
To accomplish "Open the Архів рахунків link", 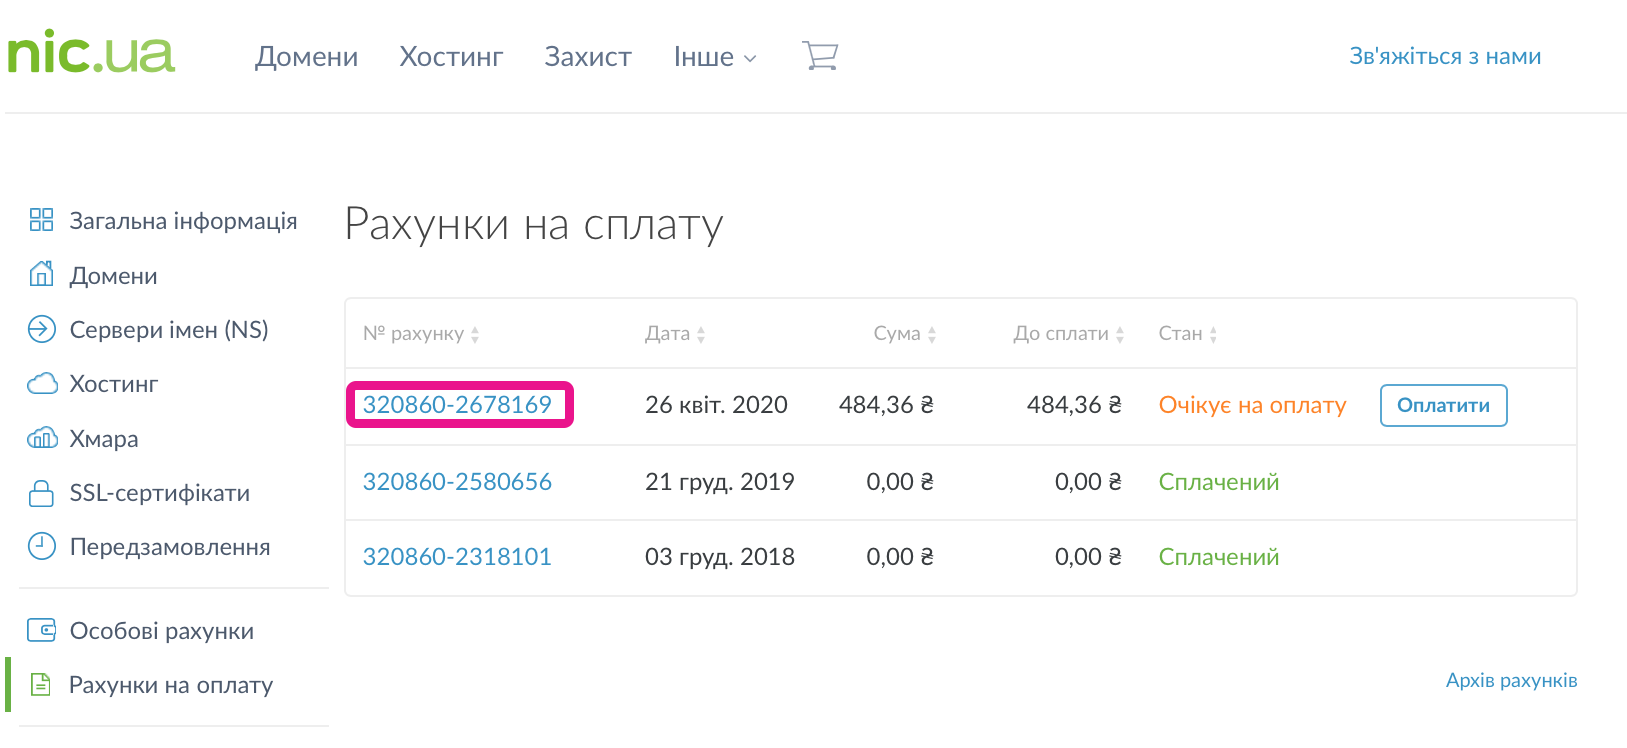I will coord(1511,680).
